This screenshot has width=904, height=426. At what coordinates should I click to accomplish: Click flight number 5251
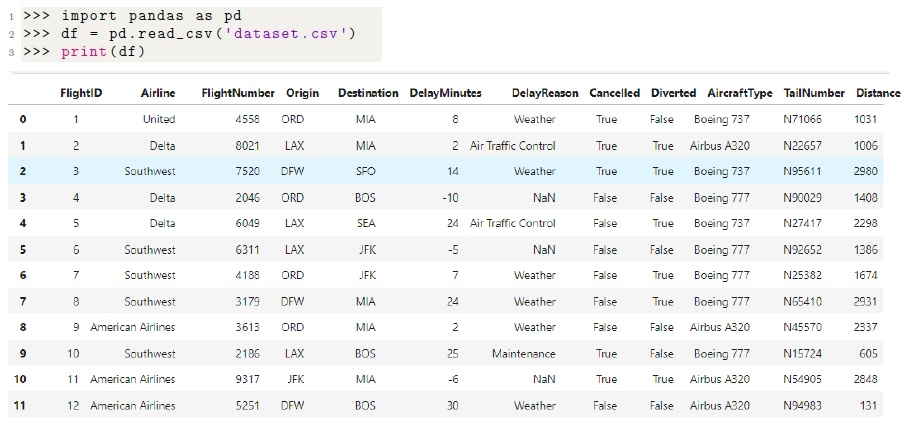(248, 405)
